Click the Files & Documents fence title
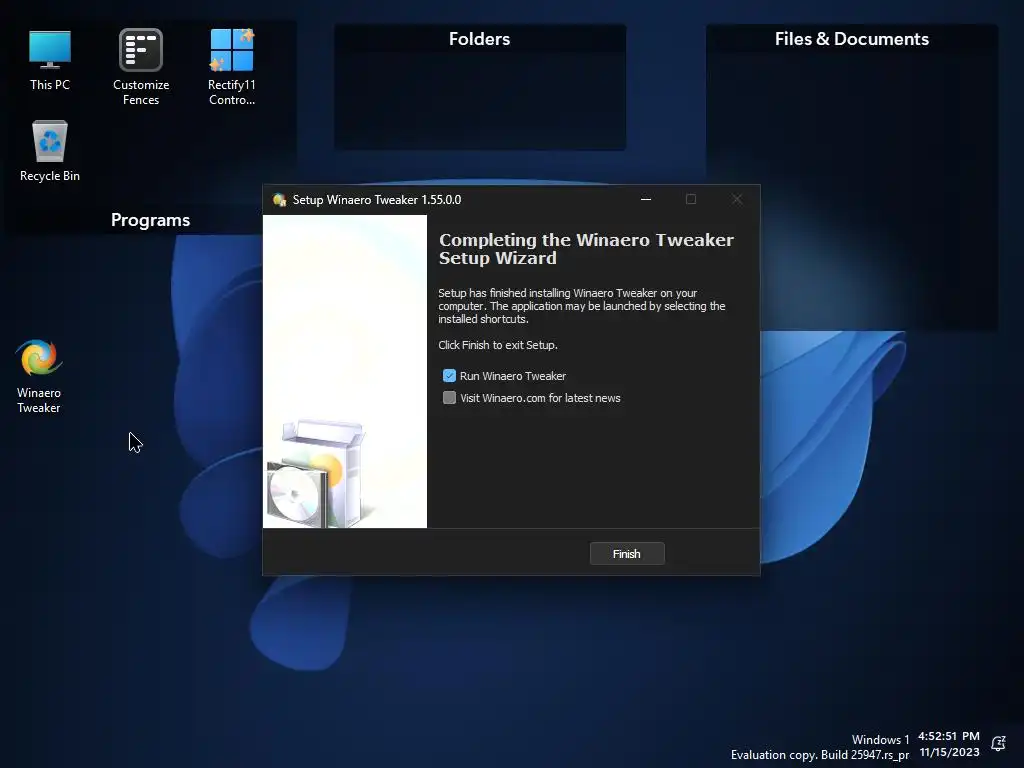Viewport: 1024px width, 768px height. [x=852, y=39]
